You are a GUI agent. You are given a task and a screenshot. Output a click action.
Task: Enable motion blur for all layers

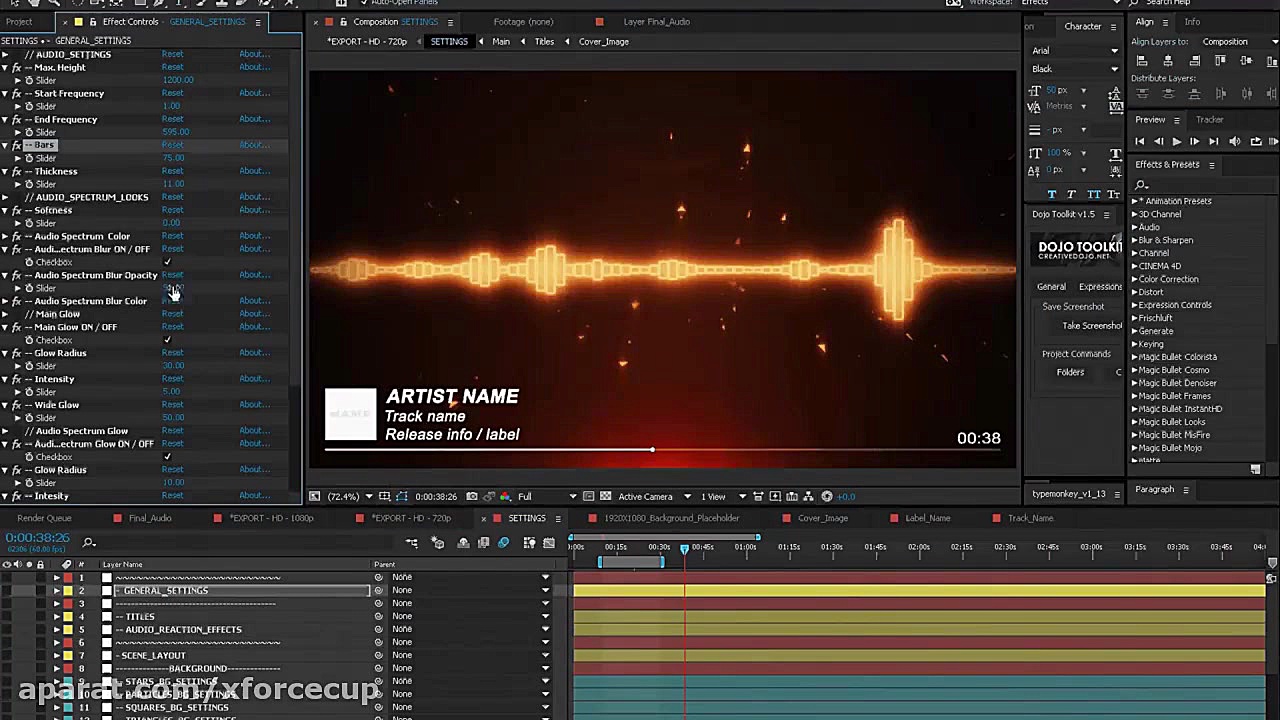tap(503, 543)
